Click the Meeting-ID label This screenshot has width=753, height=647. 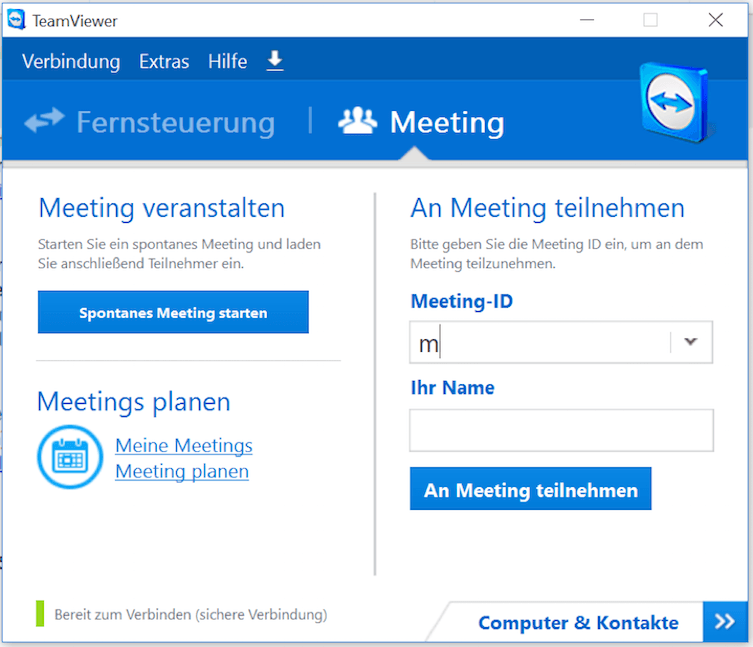(x=462, y=301)
